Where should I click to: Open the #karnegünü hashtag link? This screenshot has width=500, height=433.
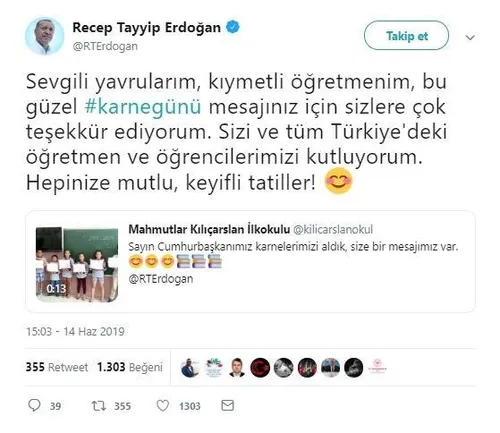(x=143, y=107)
